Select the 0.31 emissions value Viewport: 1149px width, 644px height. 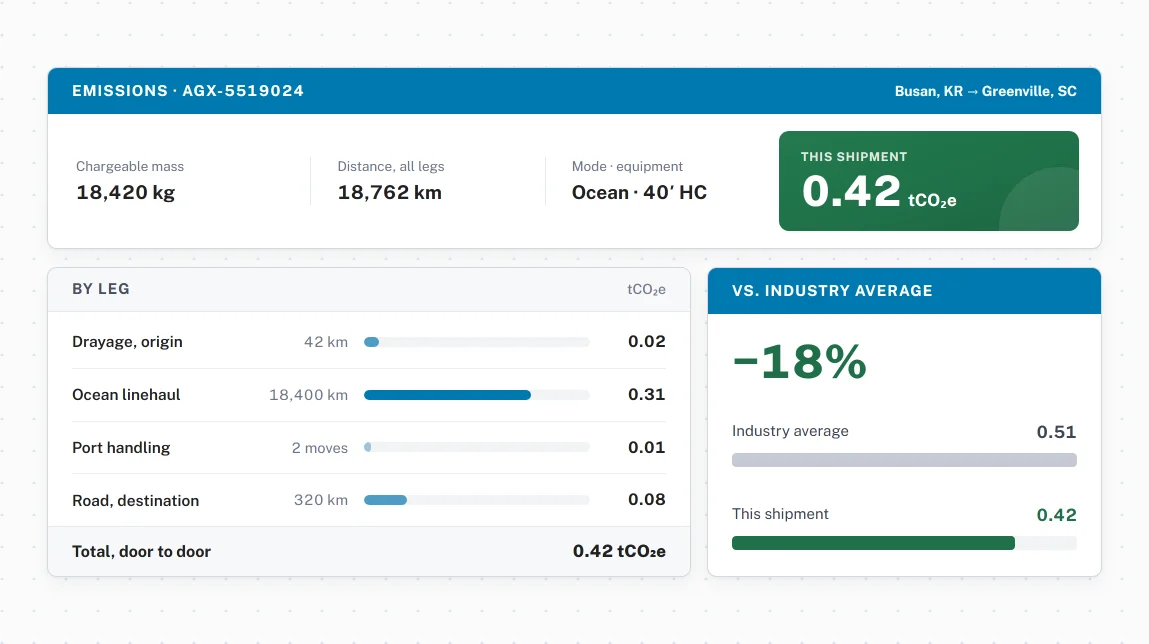click(646, 394)
